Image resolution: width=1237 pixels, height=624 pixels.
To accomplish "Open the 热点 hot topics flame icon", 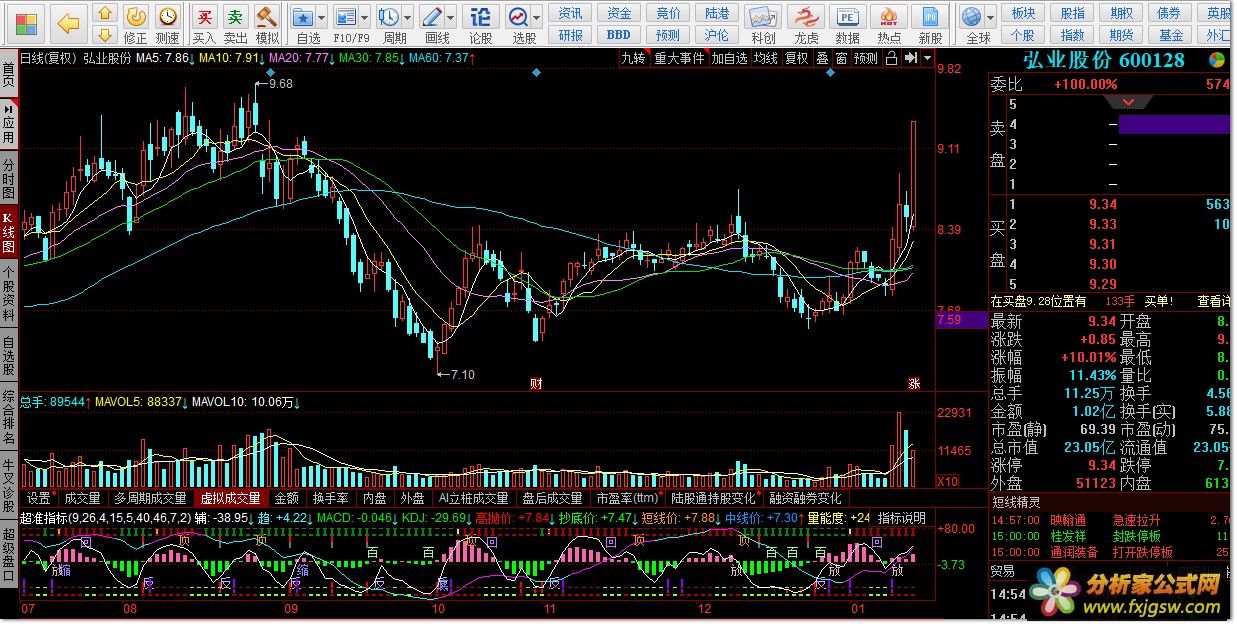I will click(x=889, y=23).
